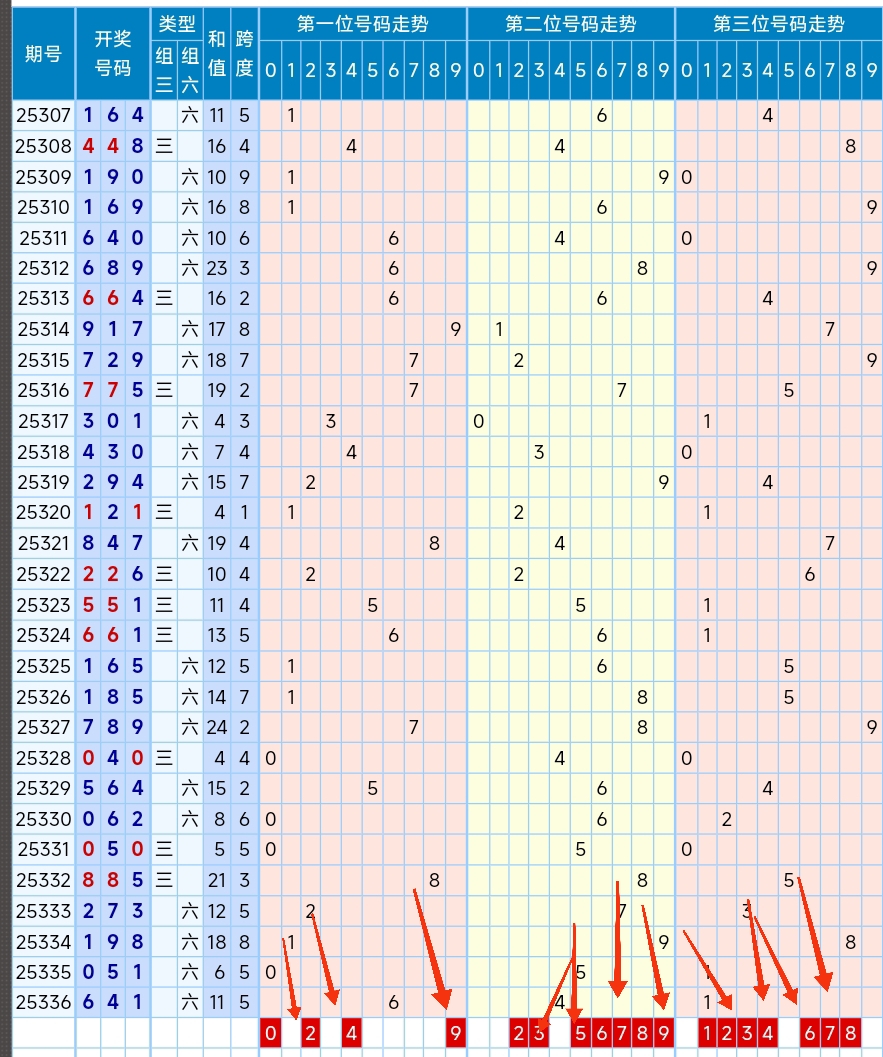The image size is (883, 1057).
Task: Click first-position trend digit 8 in row 25321
Action: click(434, 543)
